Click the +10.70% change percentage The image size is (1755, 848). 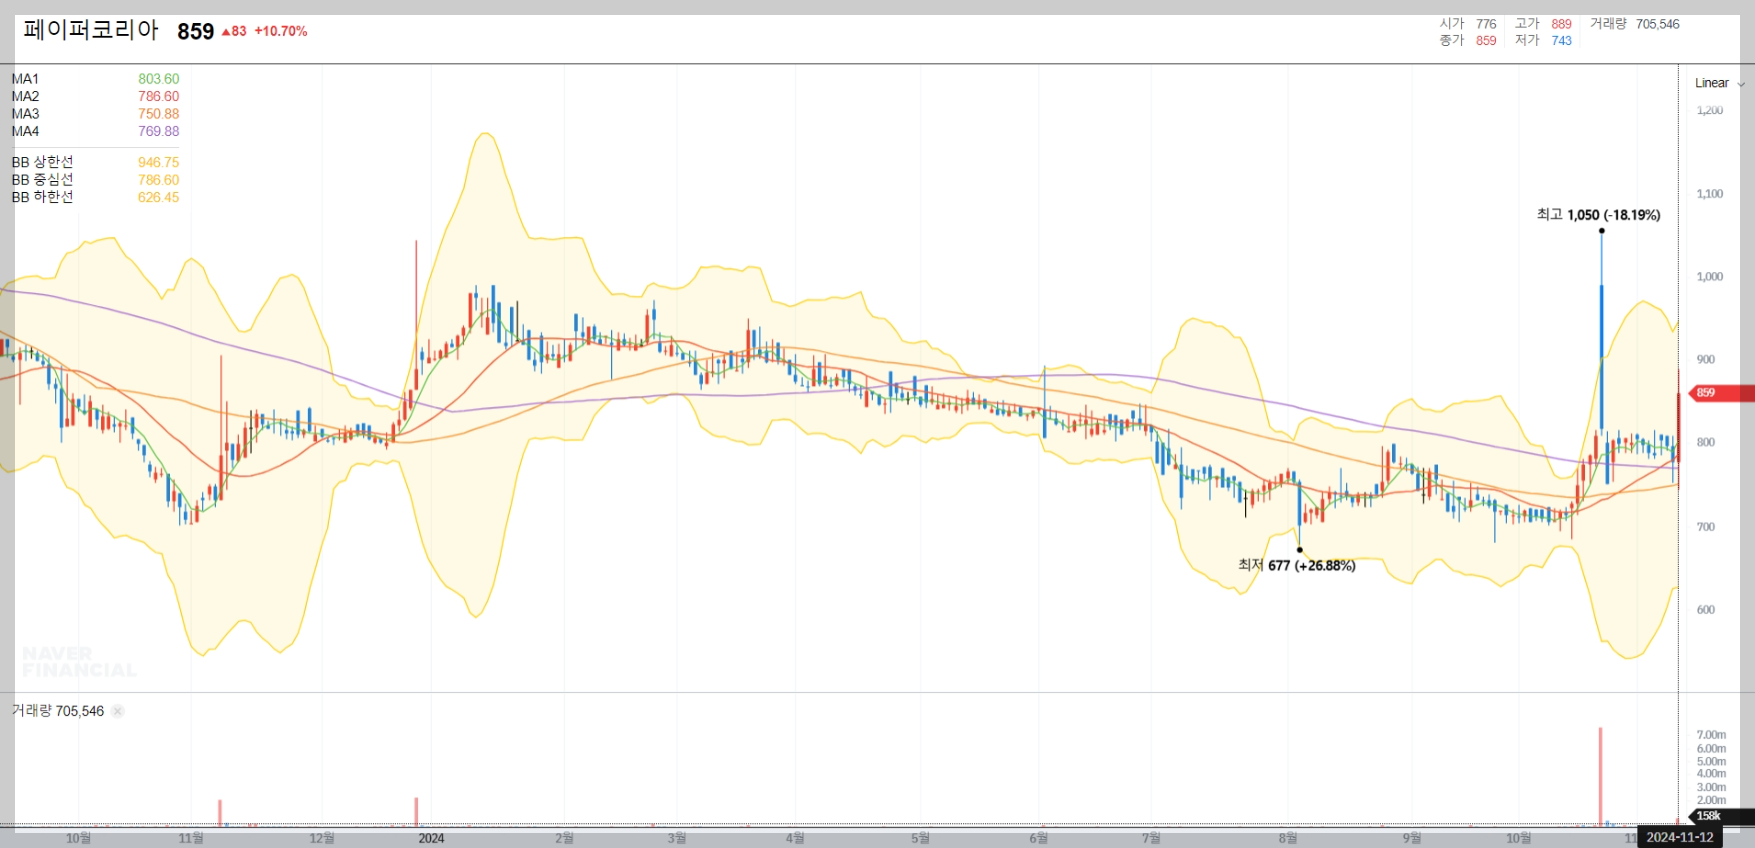pos(281,31)
